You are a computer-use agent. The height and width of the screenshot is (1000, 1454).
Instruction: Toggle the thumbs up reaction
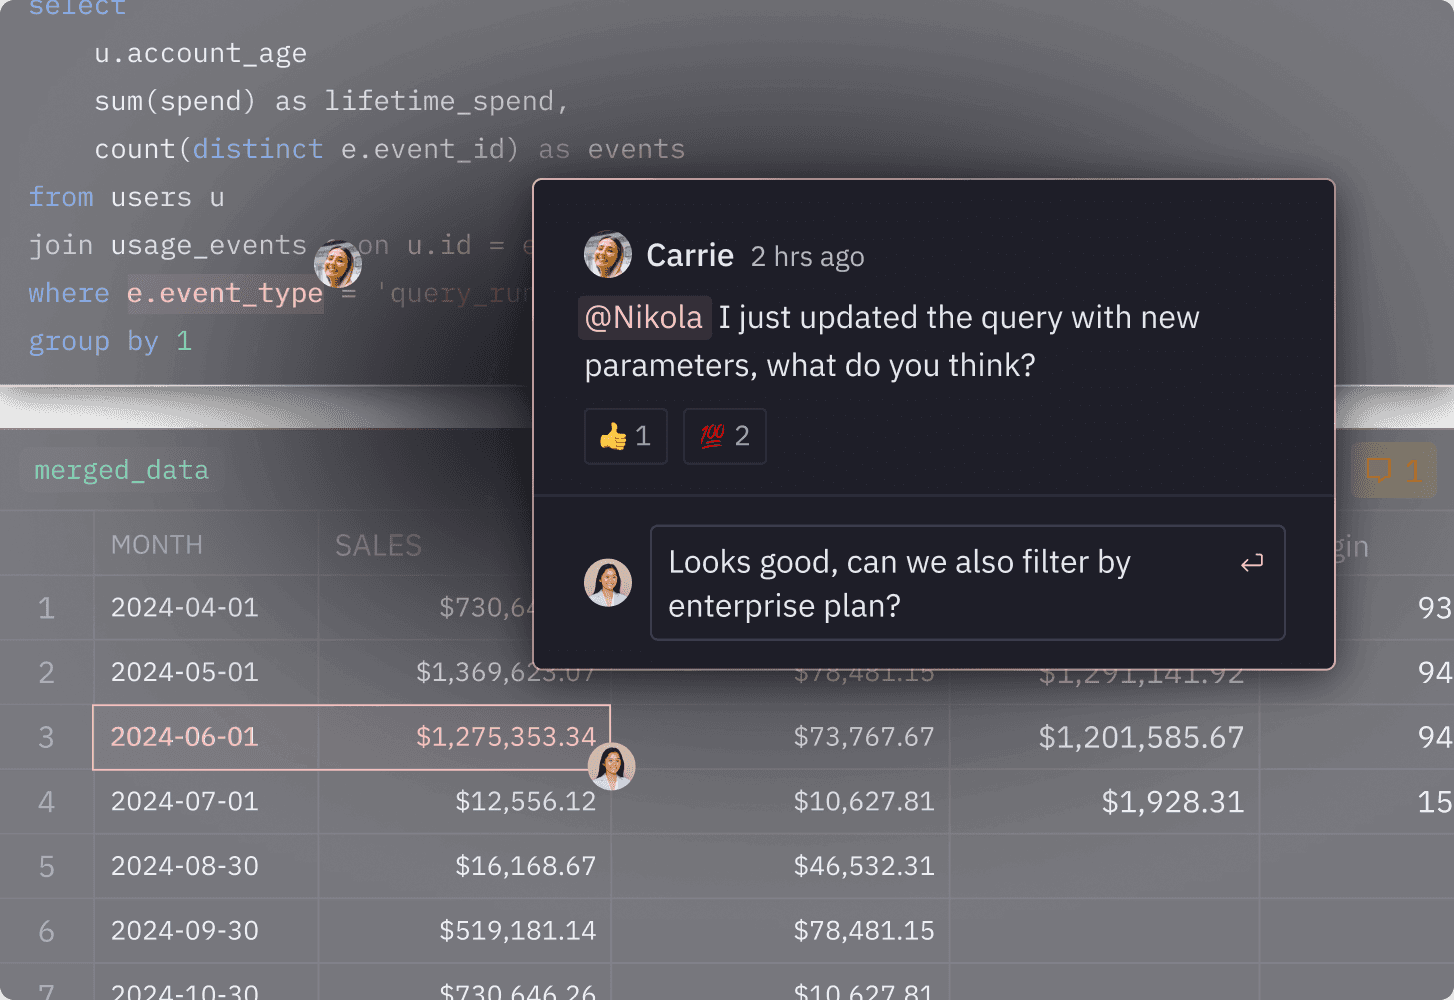click(625, 436)
